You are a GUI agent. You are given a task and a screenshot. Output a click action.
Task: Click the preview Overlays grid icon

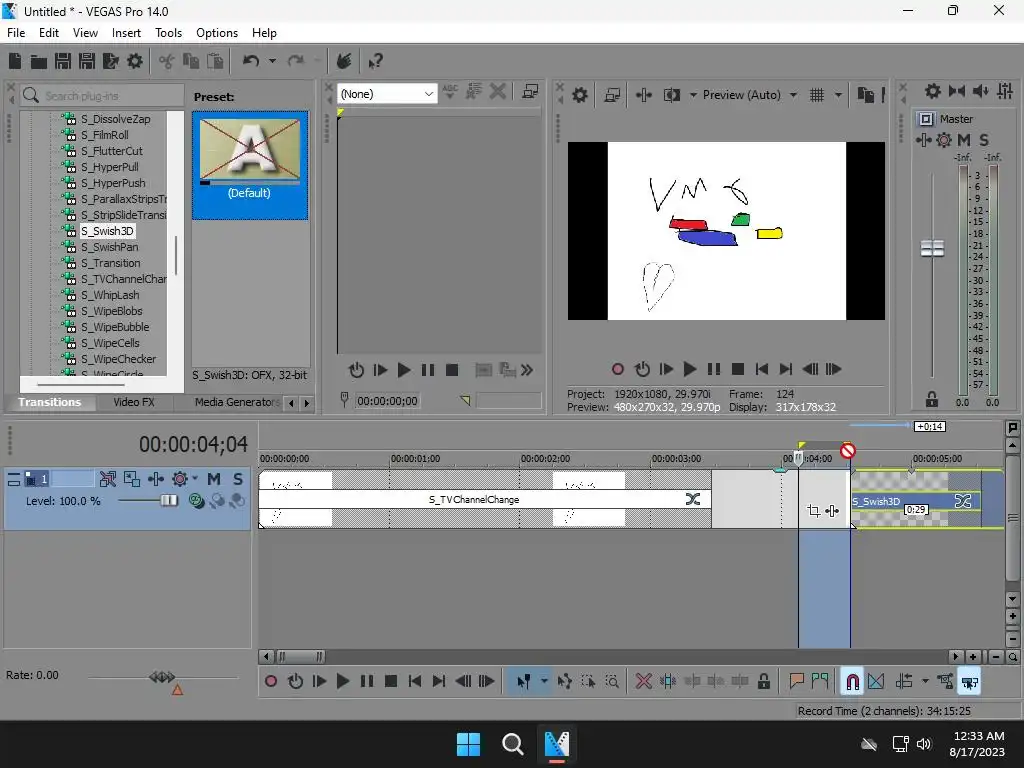coord(817,95)
